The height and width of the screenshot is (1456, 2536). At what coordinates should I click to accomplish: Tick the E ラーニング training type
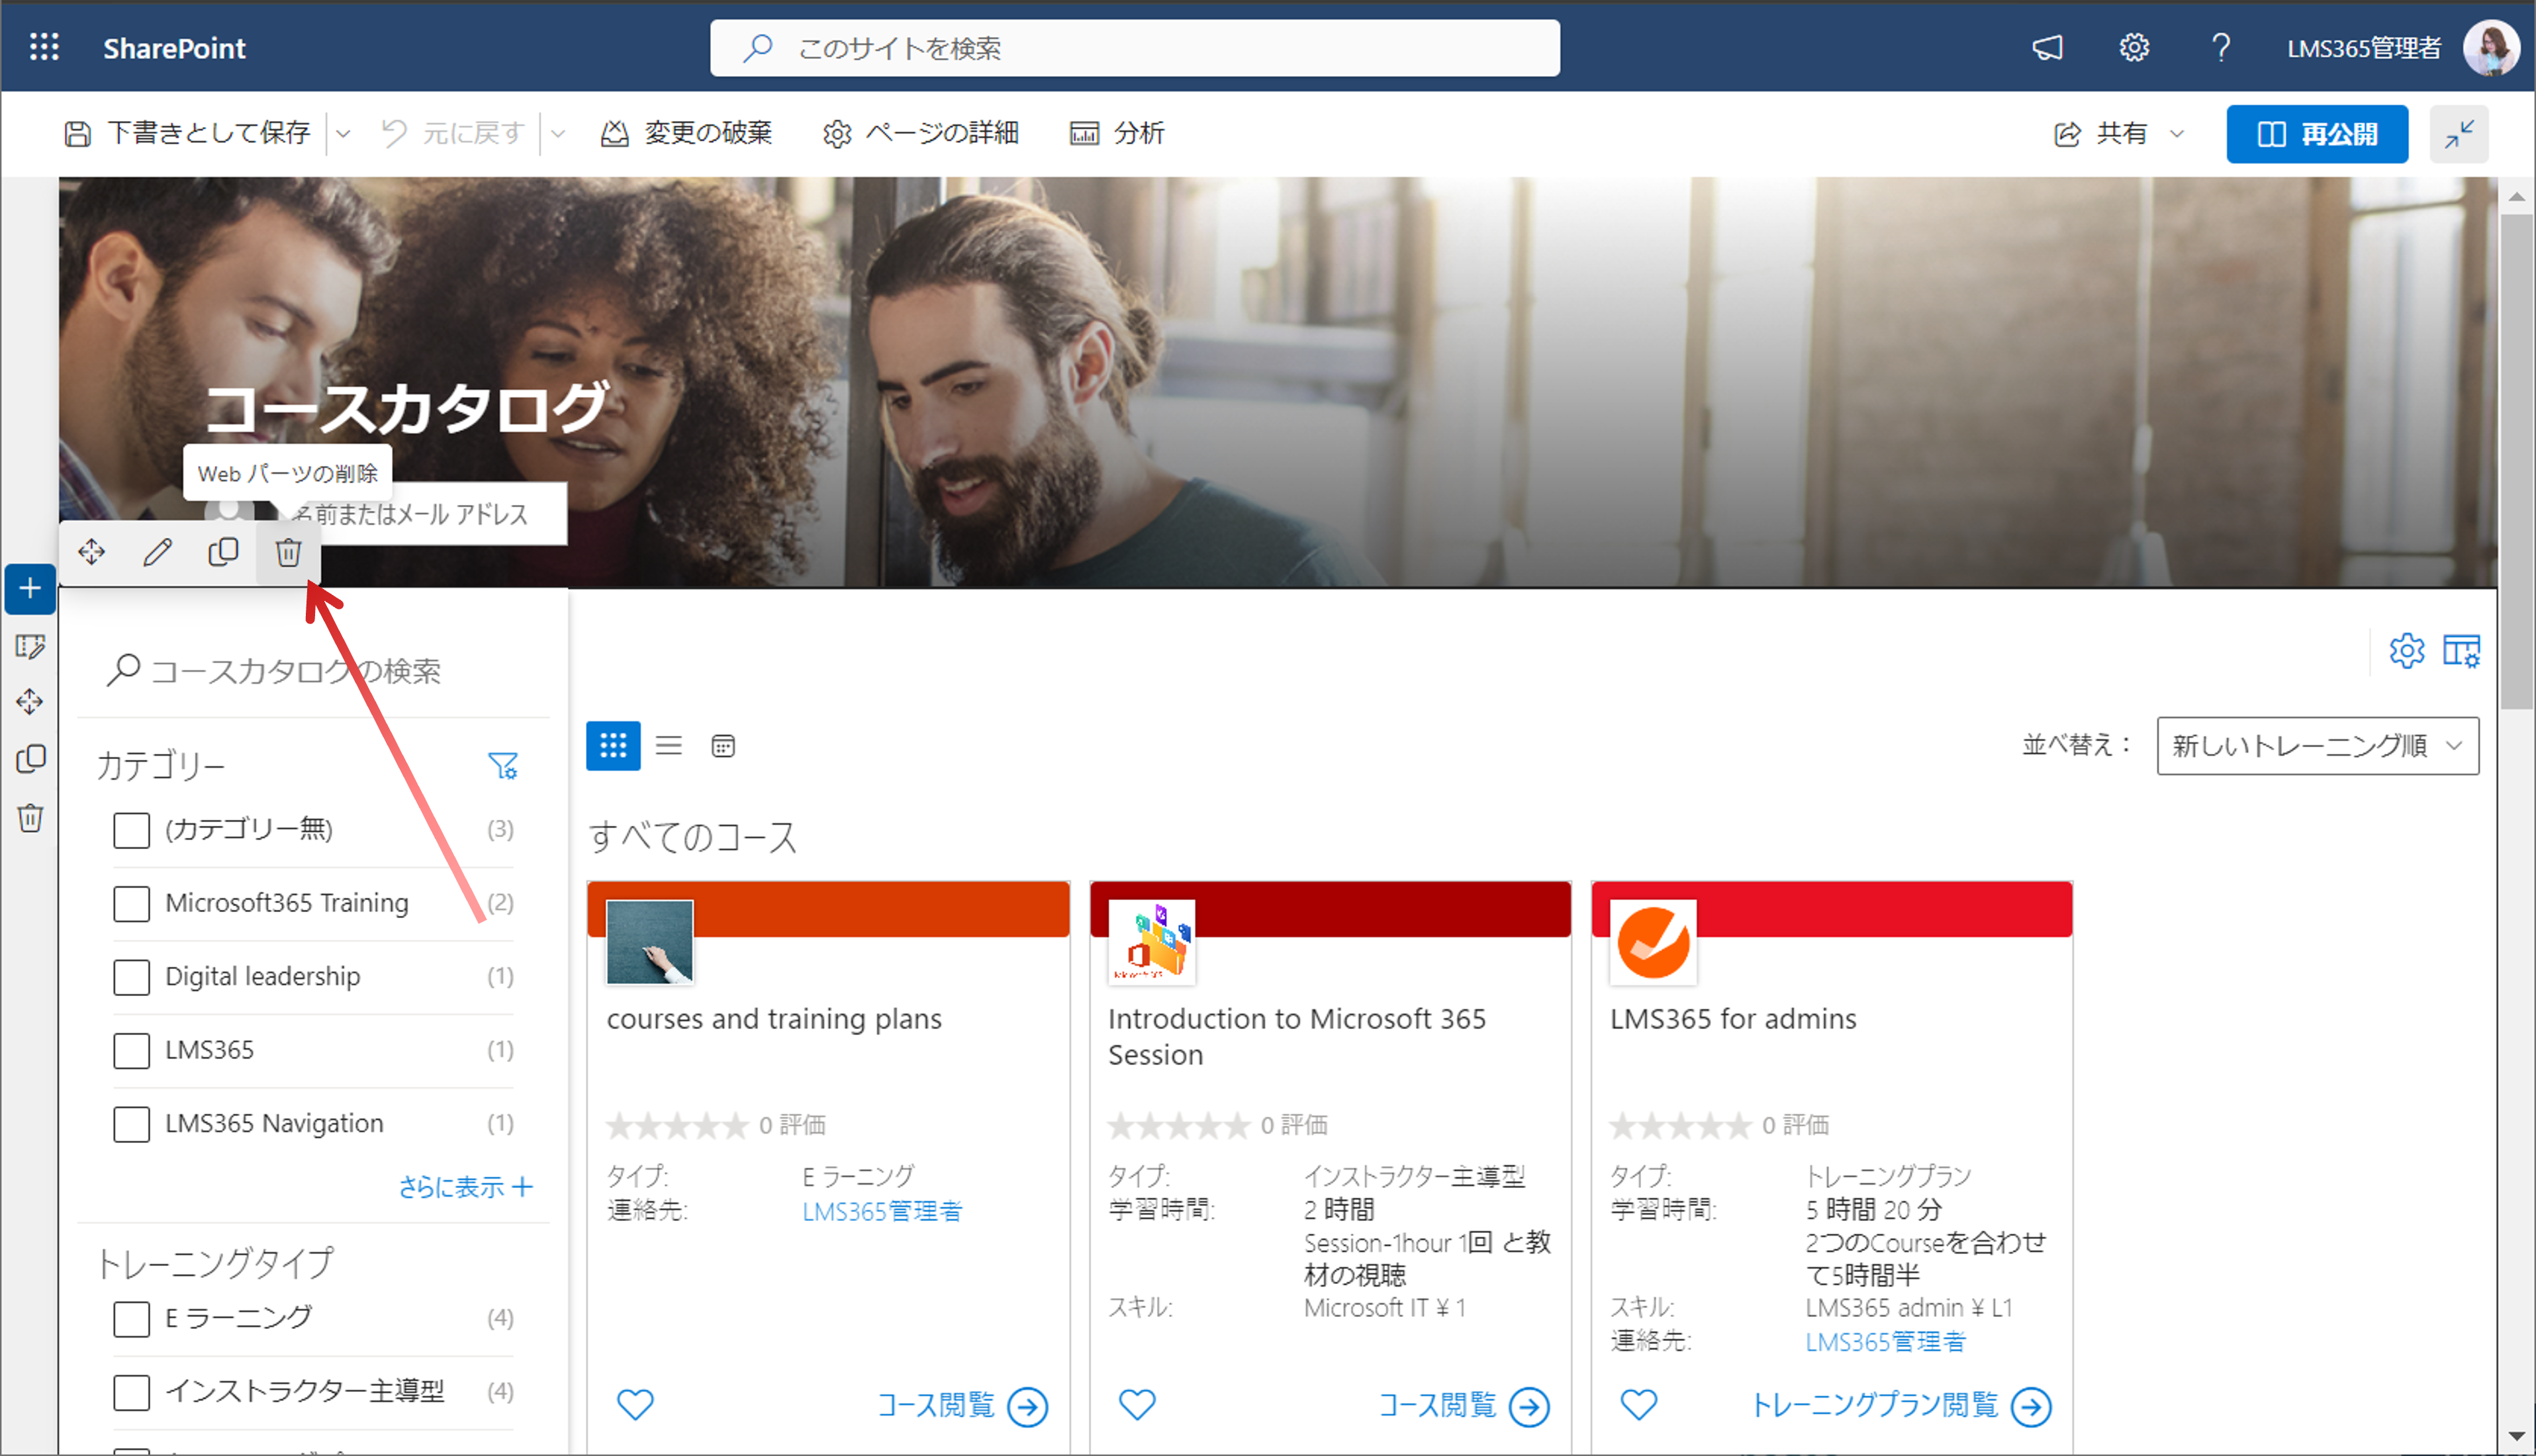131,1318
